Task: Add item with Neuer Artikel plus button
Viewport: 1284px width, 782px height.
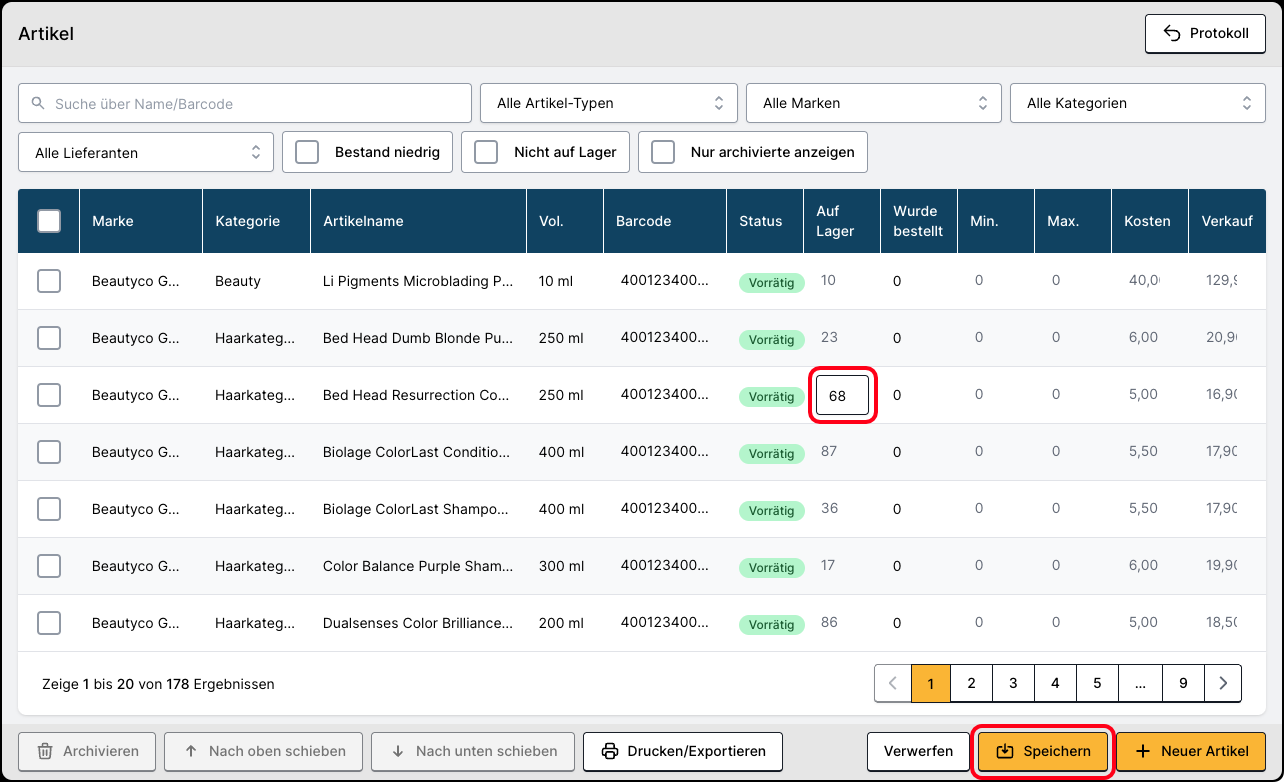Action: [x=1144, y=751]
